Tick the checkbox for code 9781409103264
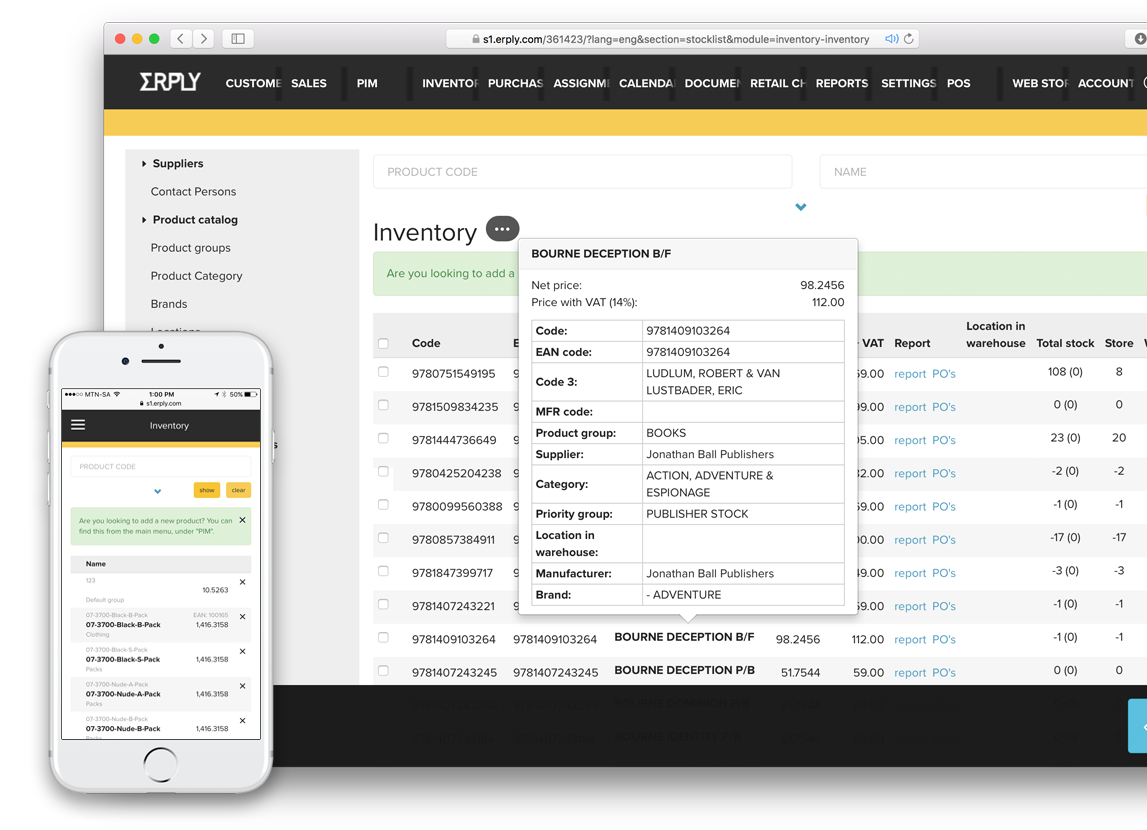The height and width of the screenshot is (830, 1147). tap(383, 637)
